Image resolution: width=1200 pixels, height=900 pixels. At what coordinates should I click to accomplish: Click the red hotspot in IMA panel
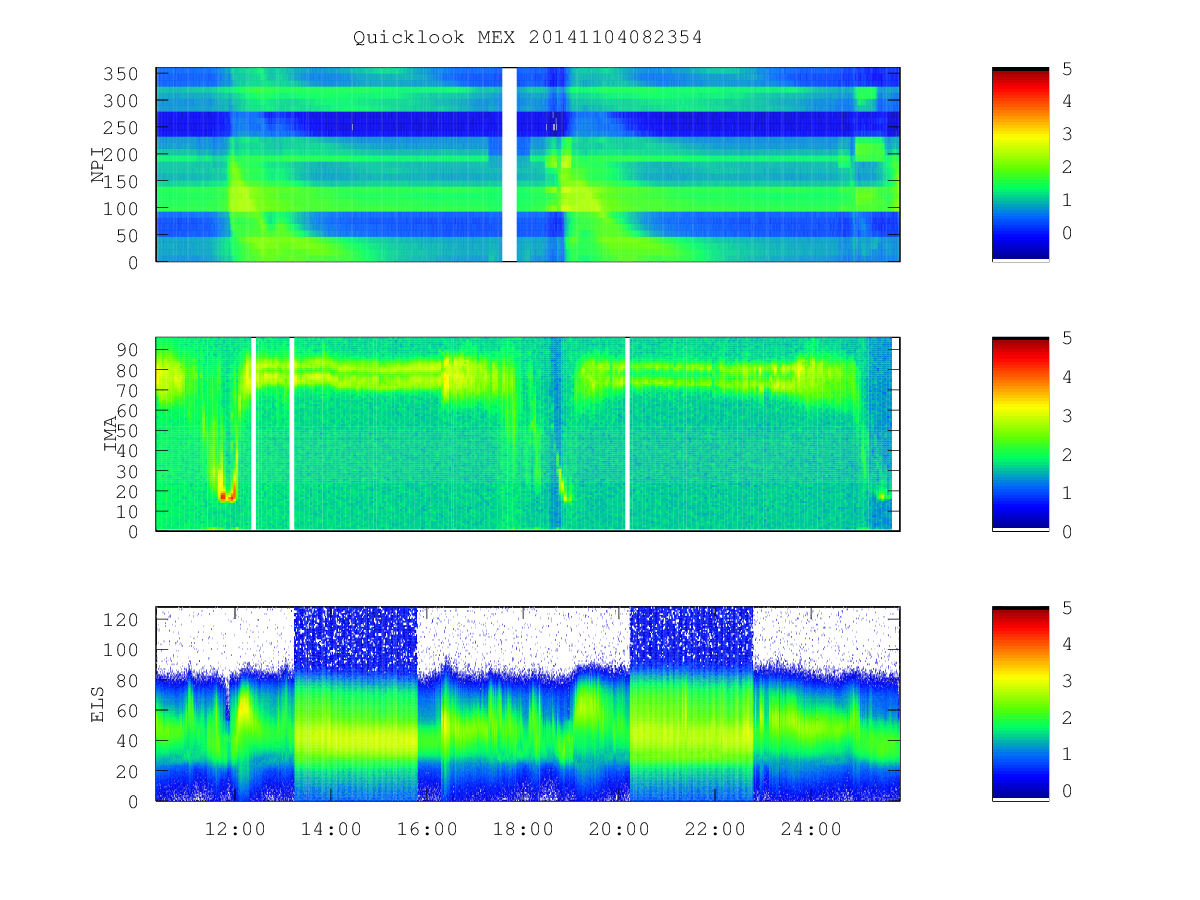pyautogui.click(x=227, y=495)
